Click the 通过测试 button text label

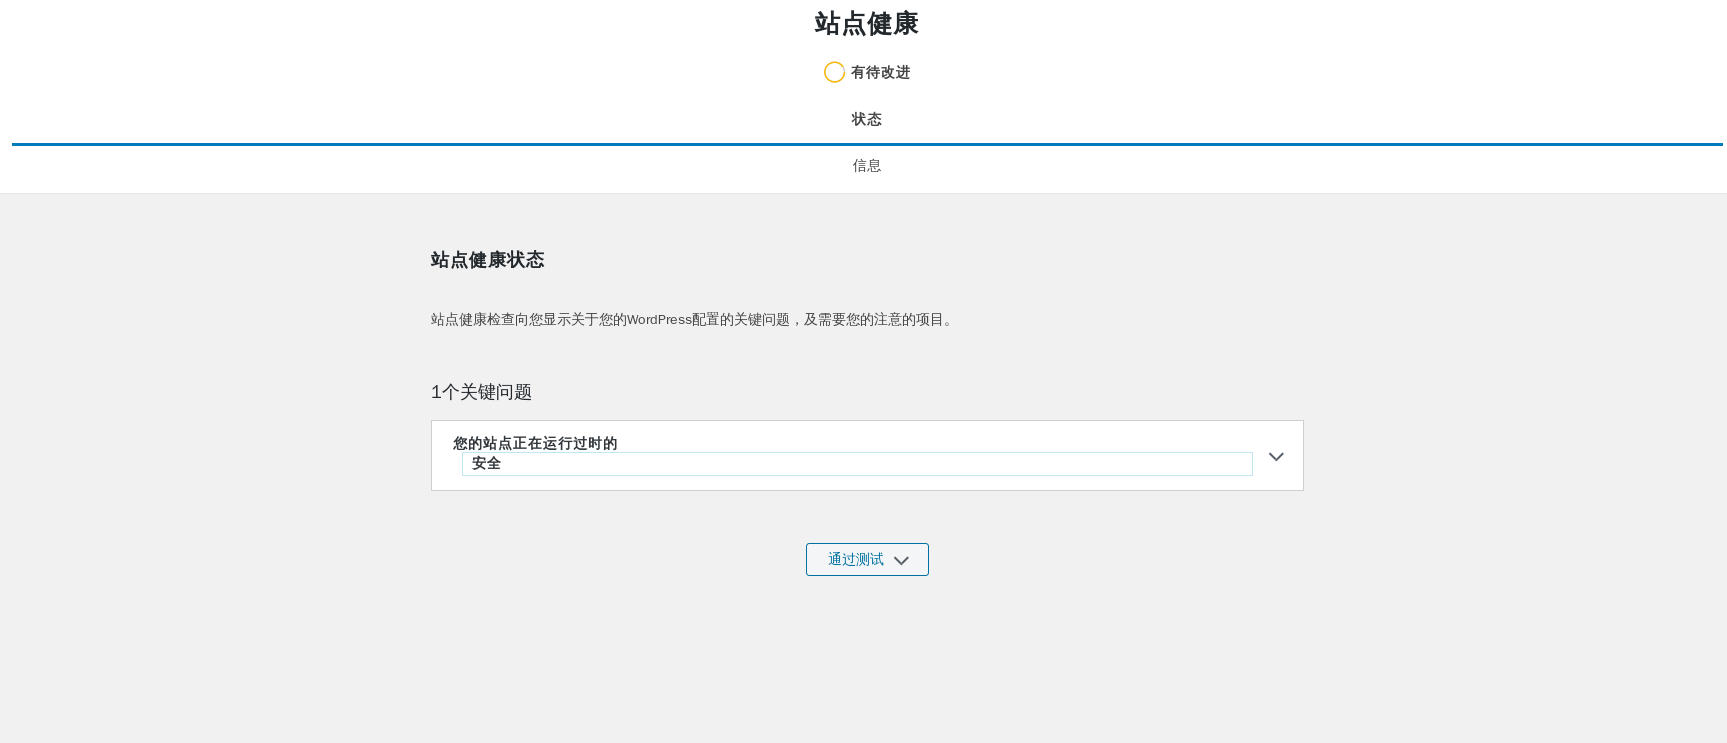(x=855, y=560)
